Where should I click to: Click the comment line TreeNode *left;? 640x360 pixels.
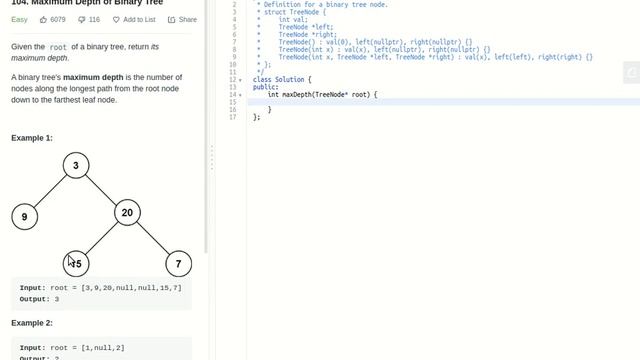(306, 27)
